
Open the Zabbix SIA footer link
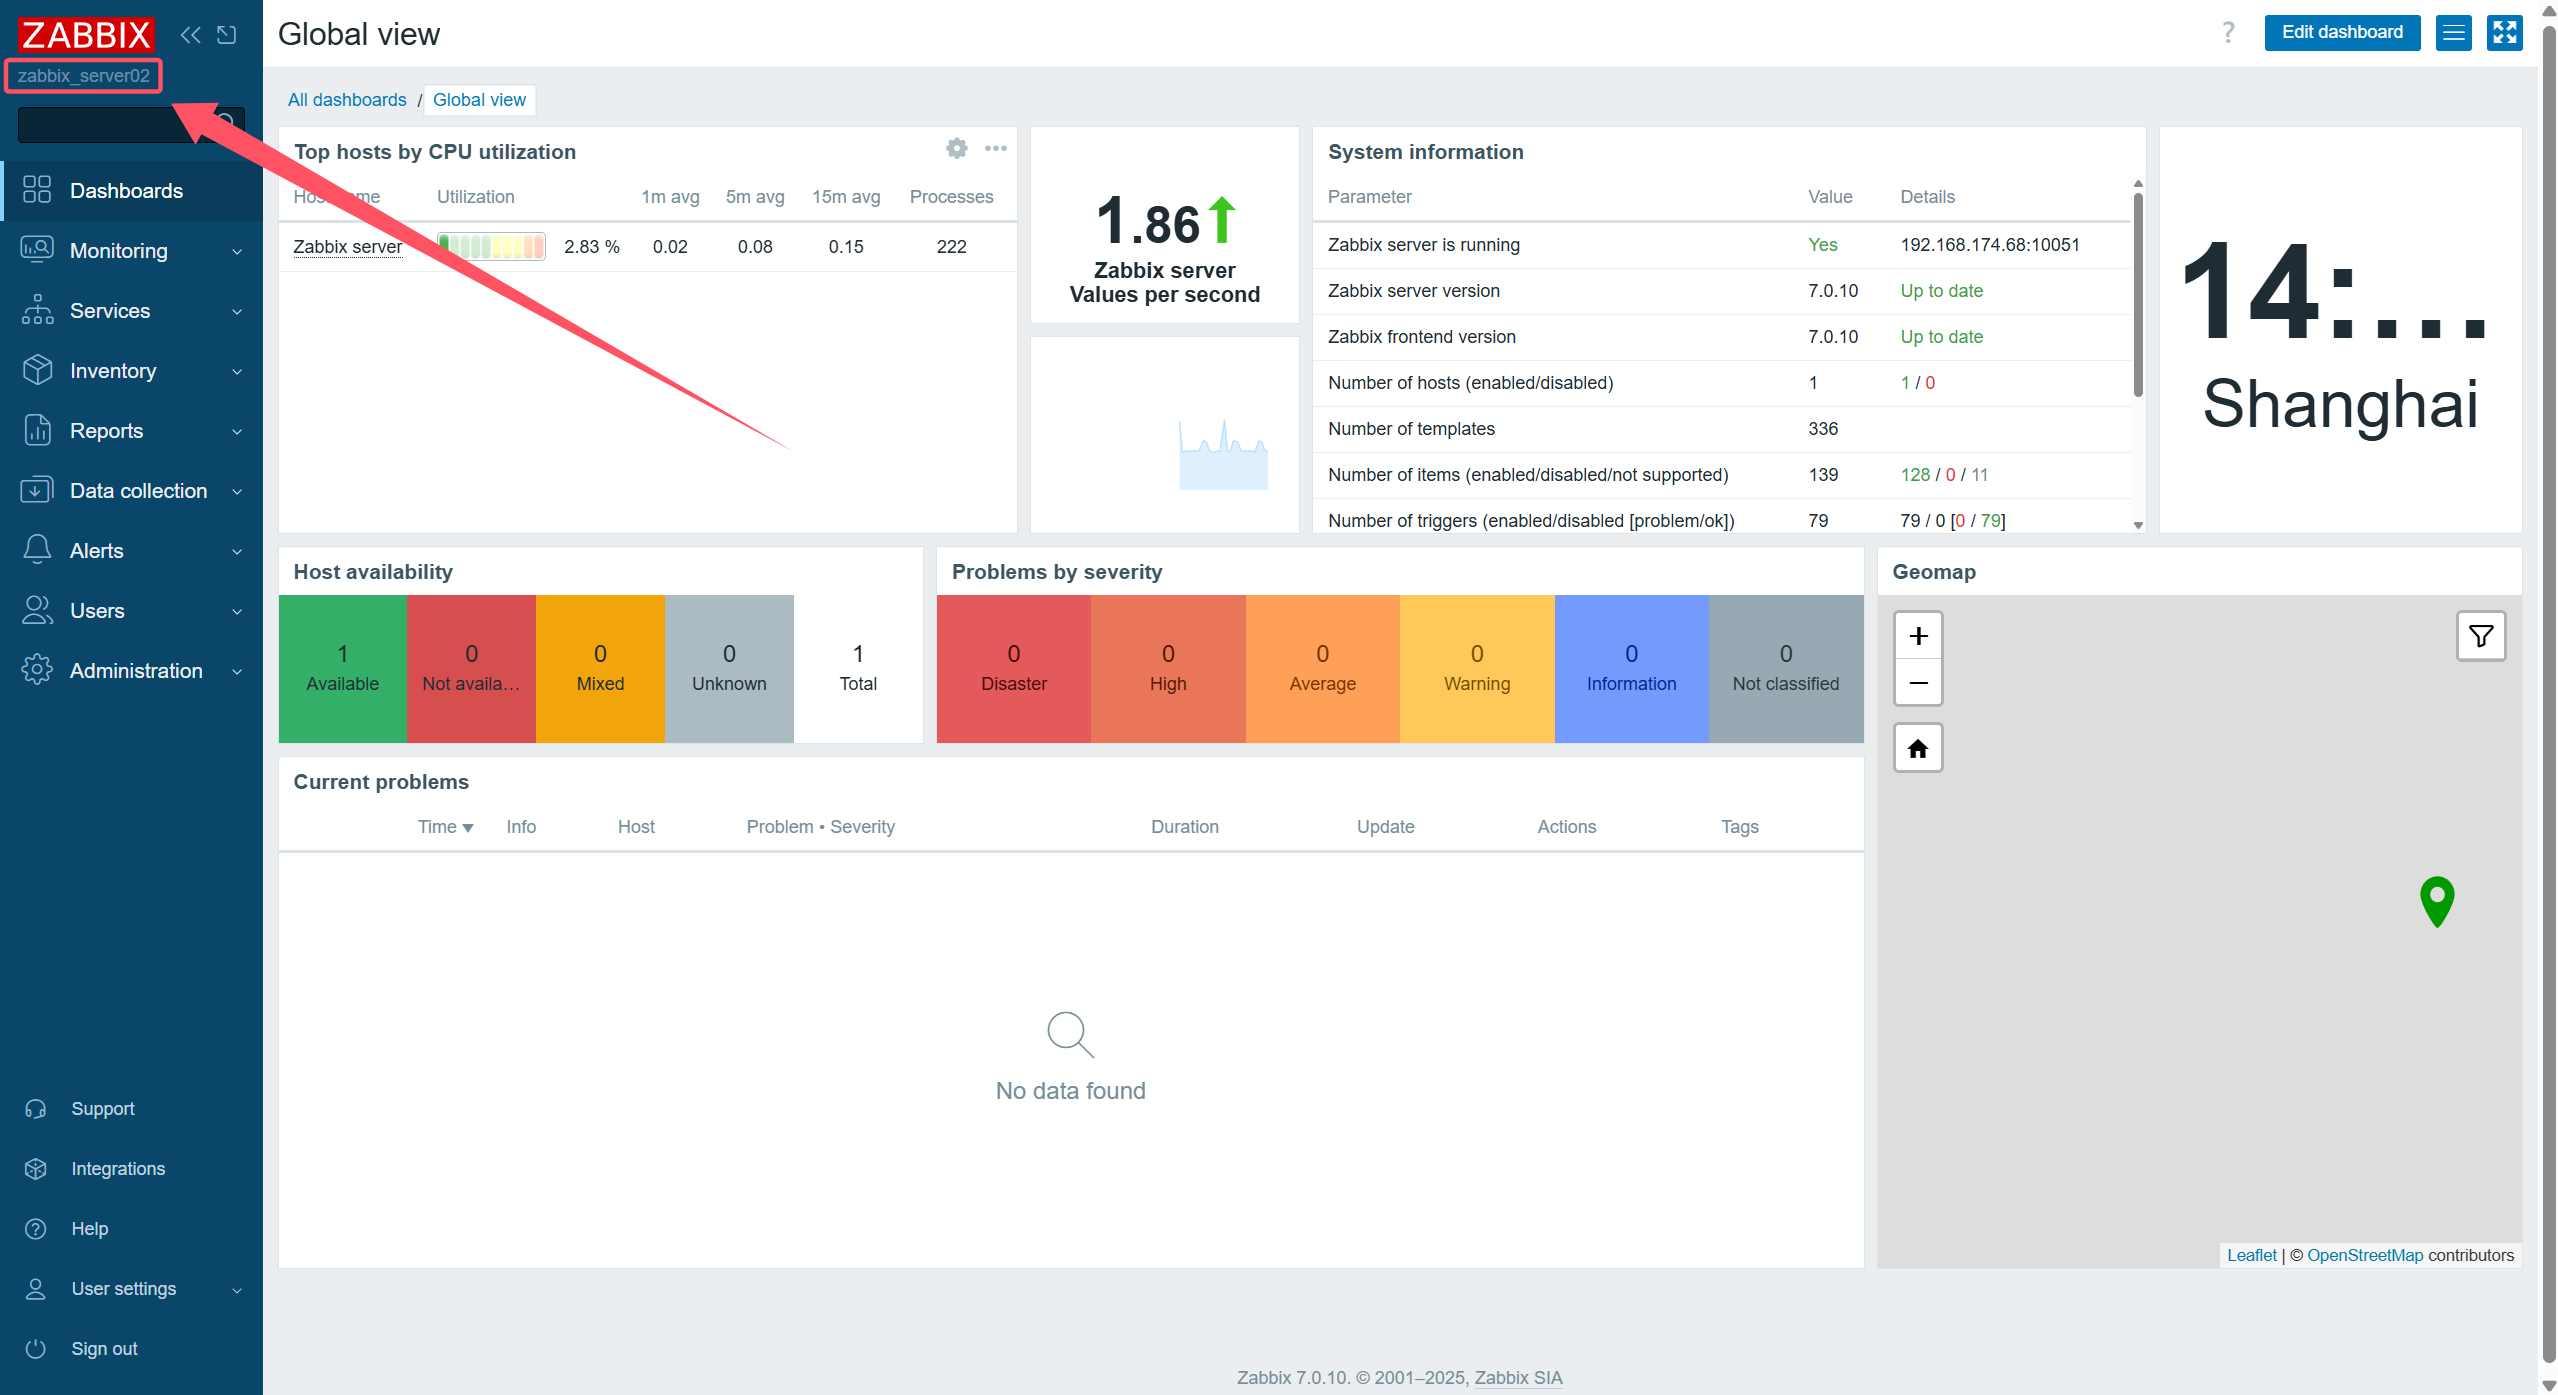[x=1518, y=1377]
